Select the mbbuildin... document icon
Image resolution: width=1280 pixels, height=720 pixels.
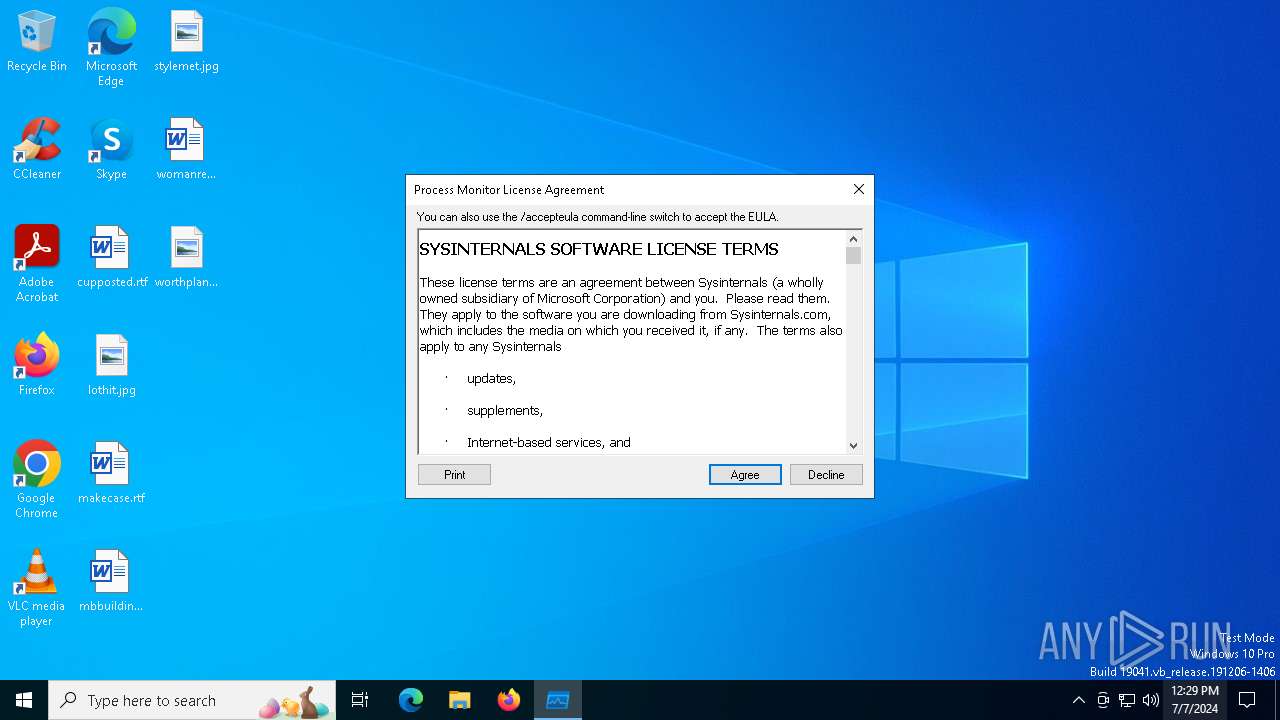[x=111, y=582]
